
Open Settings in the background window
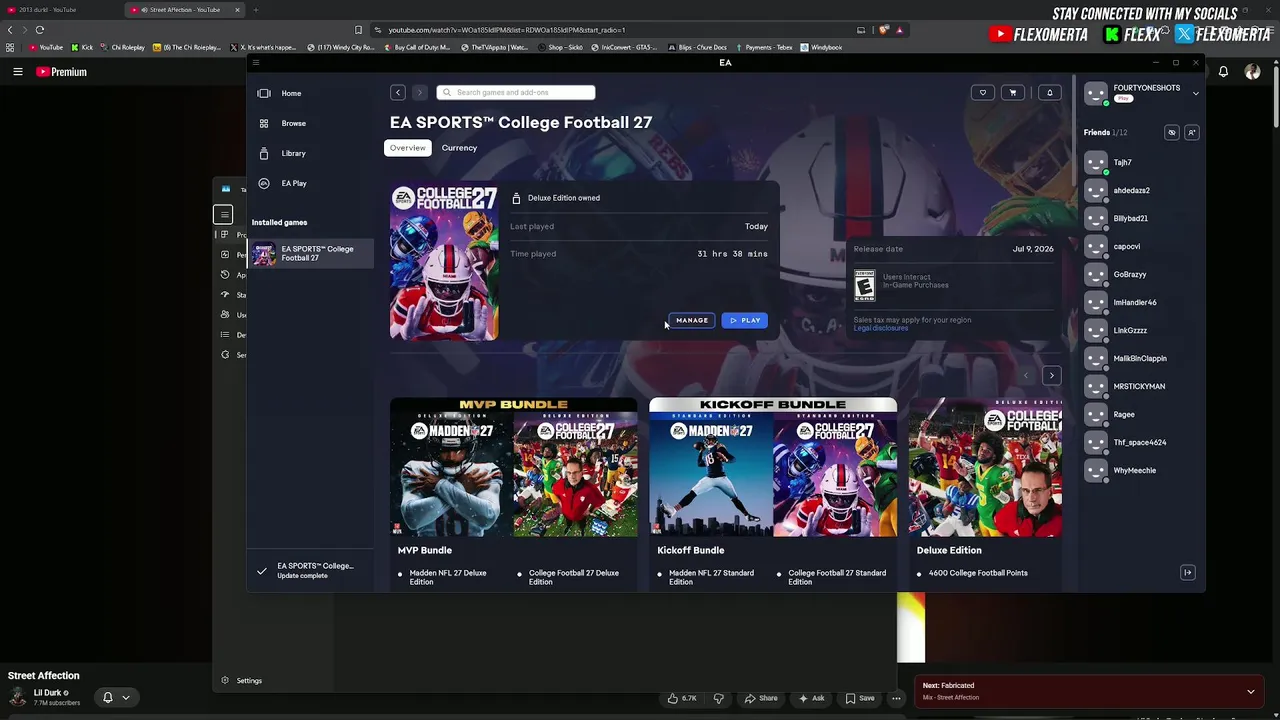242,681
